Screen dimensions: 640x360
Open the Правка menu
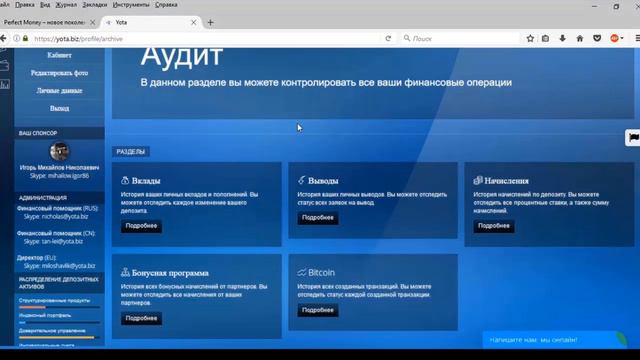tap(24, 5)
